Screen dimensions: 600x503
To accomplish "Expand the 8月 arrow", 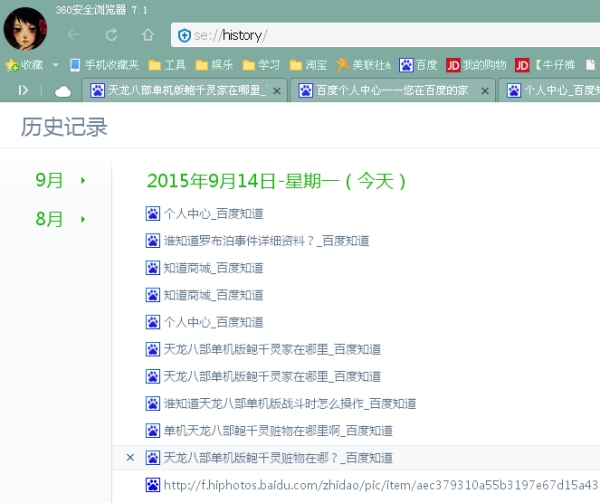I will [83, 220].
